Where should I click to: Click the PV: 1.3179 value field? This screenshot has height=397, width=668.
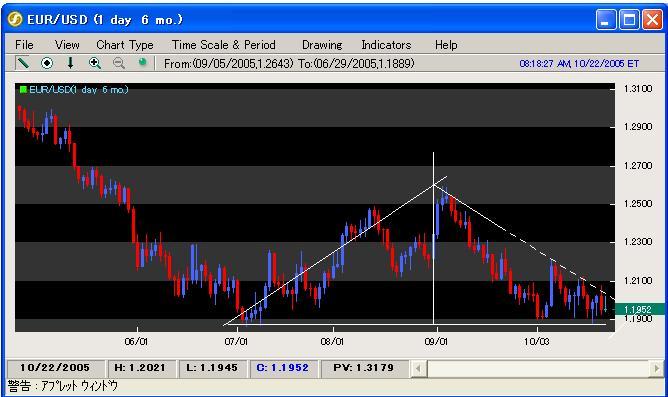coord(364,368)
